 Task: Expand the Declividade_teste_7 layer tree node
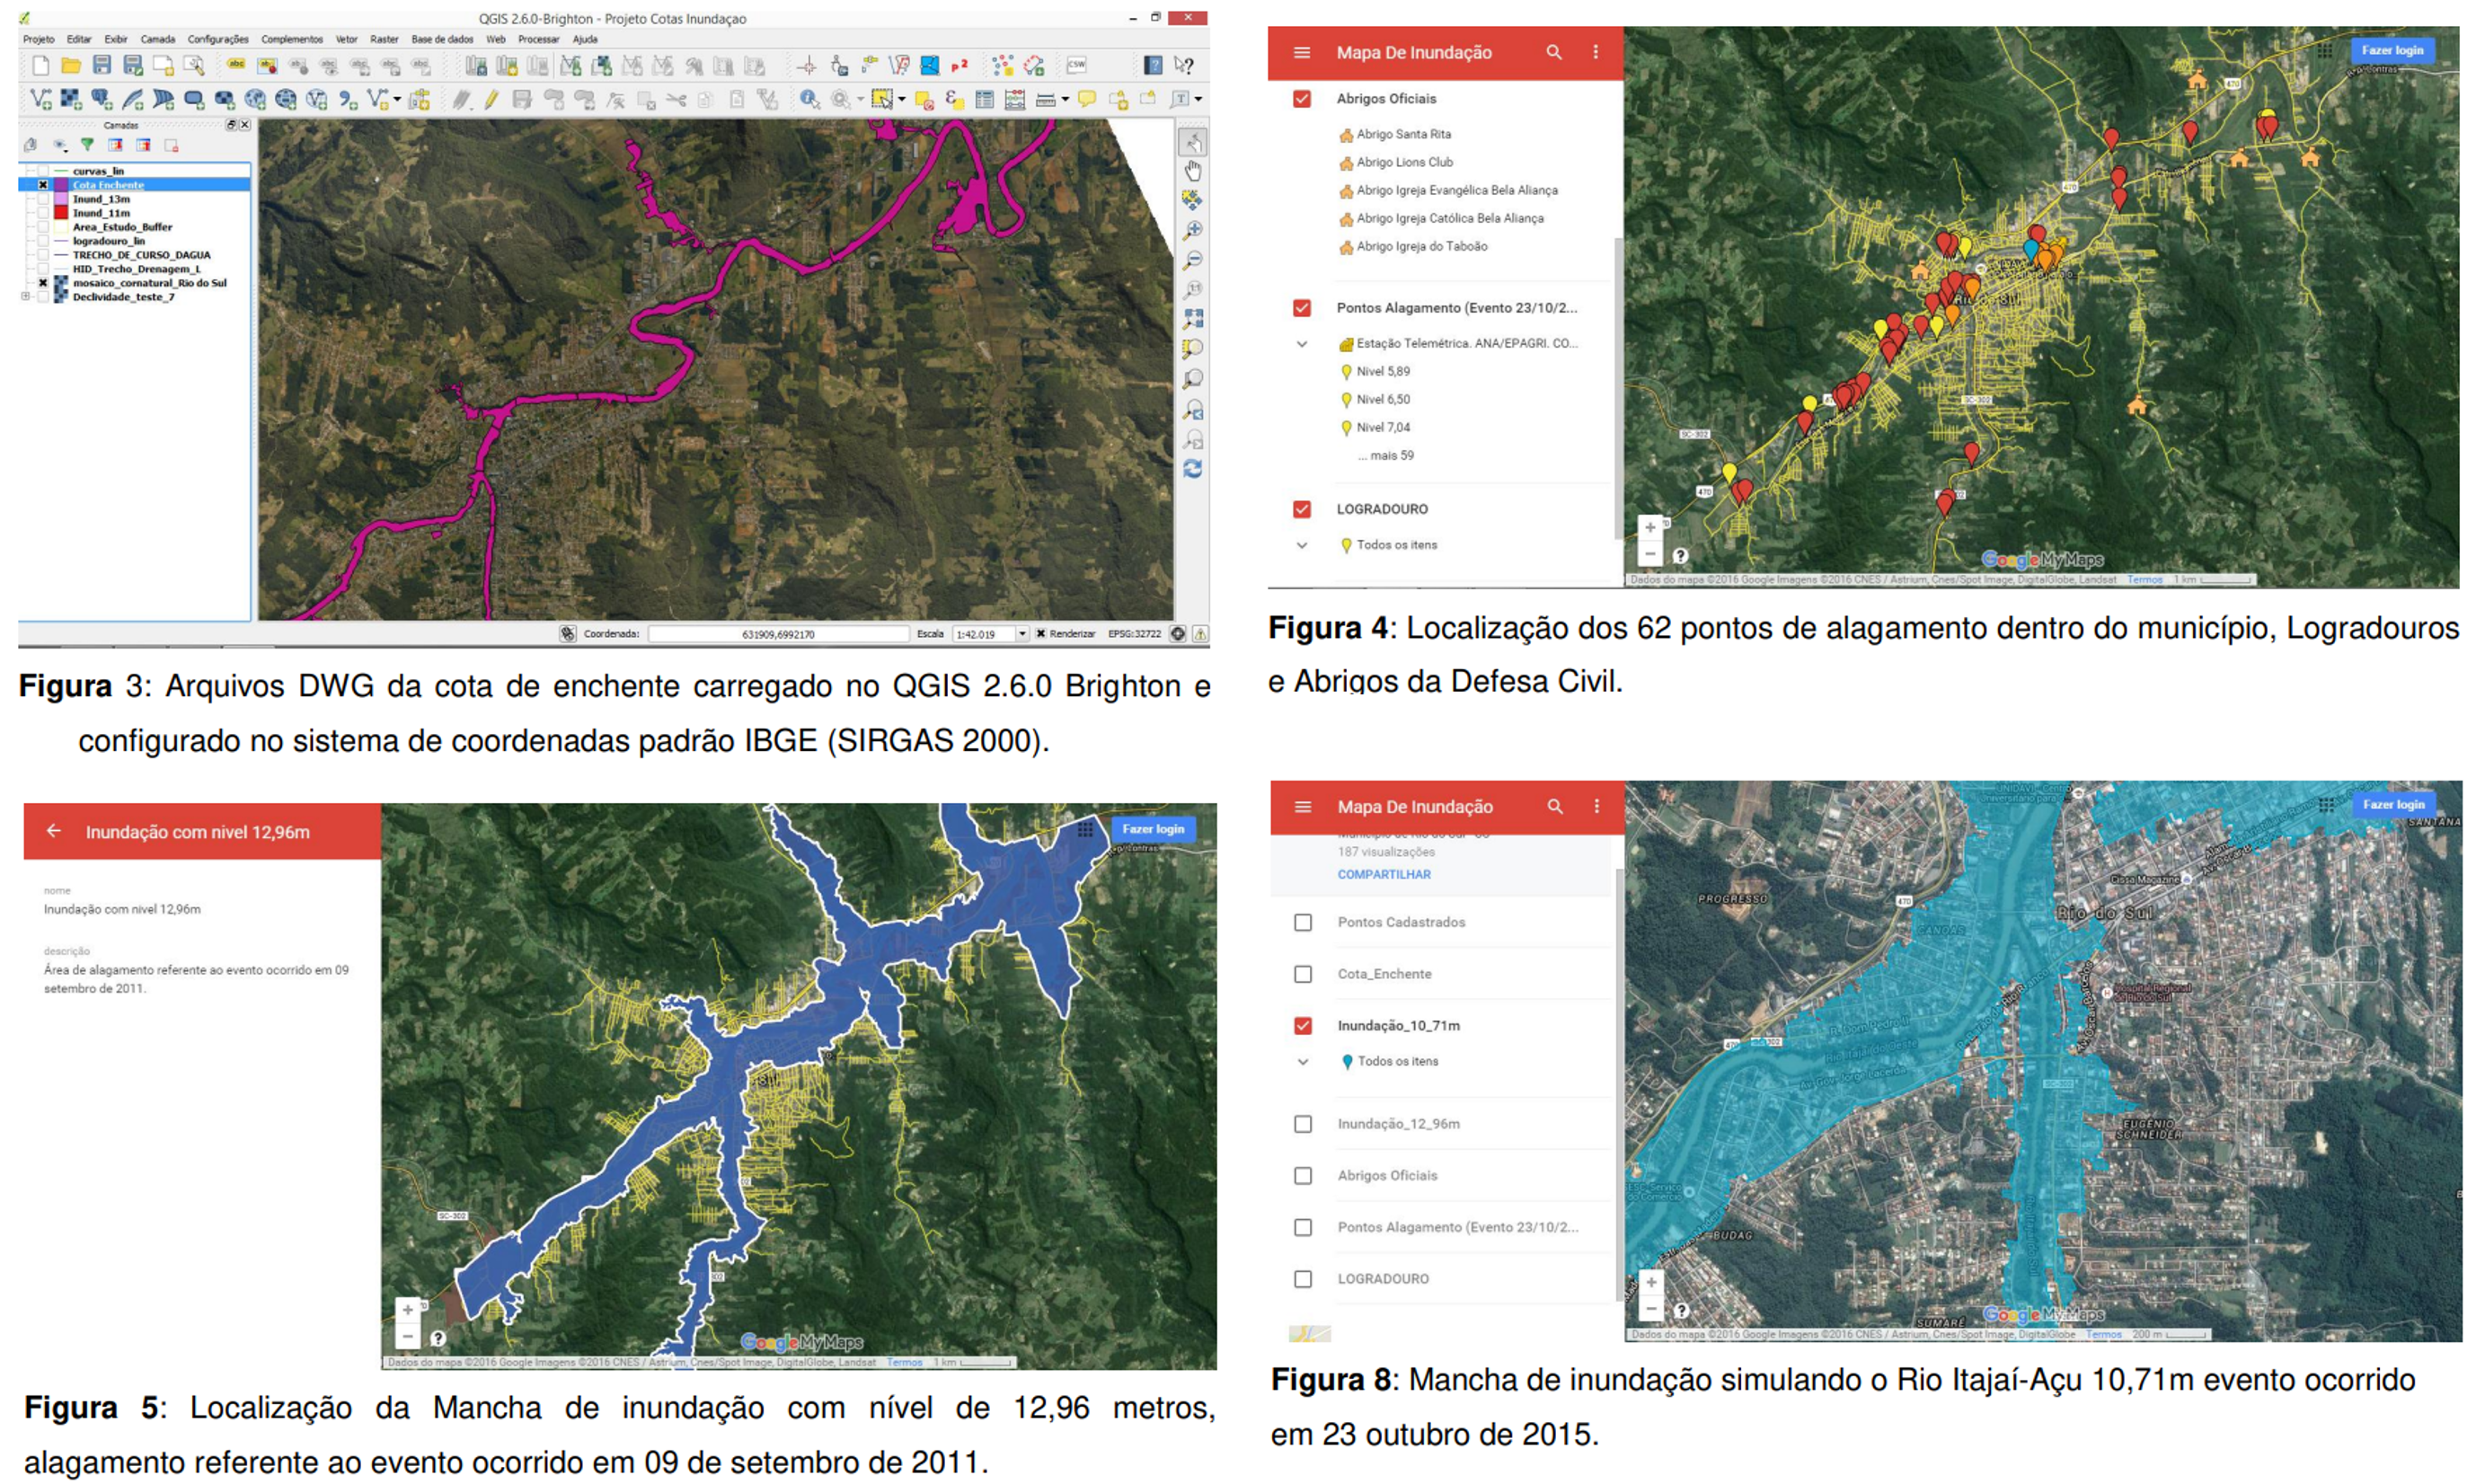(26, 297)
